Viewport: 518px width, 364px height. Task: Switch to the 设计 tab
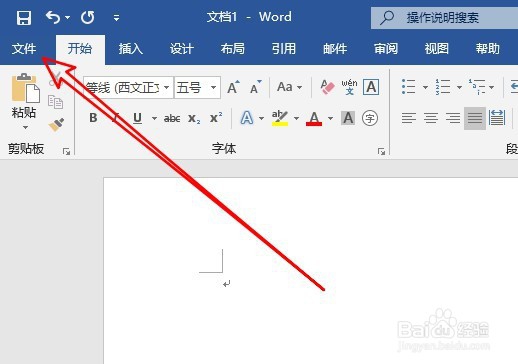182,49
